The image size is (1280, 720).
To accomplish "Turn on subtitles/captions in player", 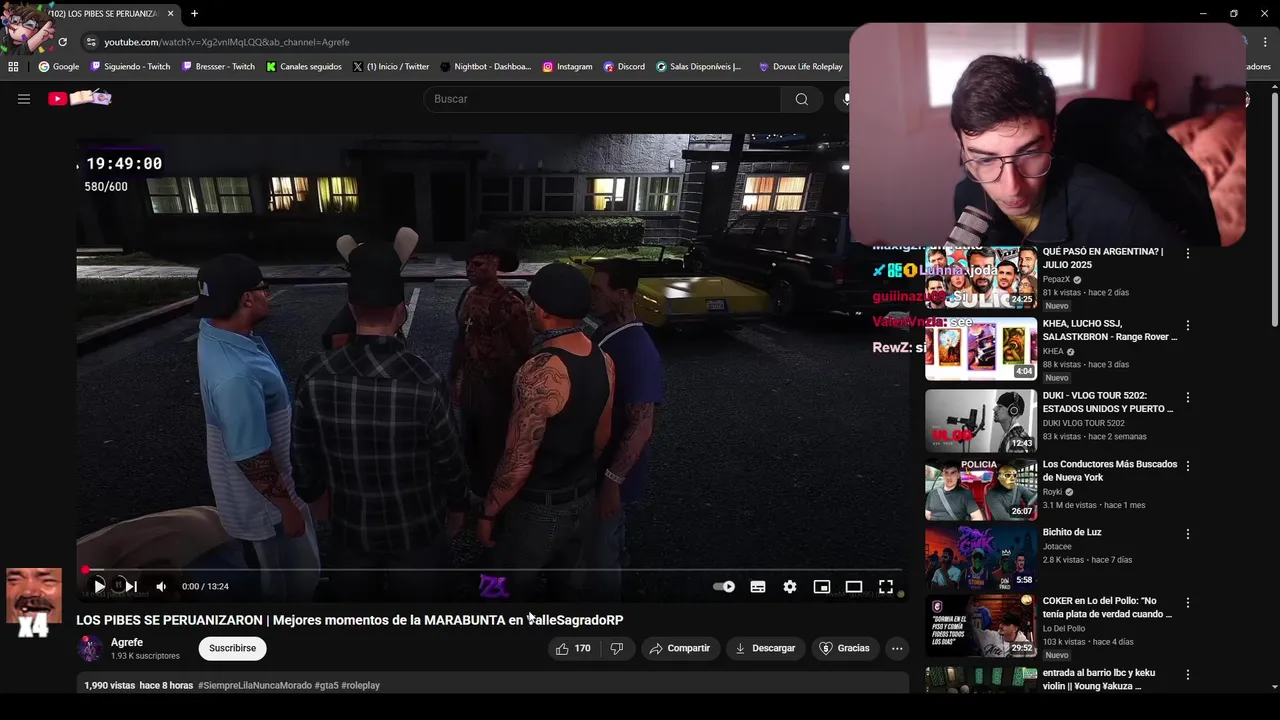I will pos(758,587).
